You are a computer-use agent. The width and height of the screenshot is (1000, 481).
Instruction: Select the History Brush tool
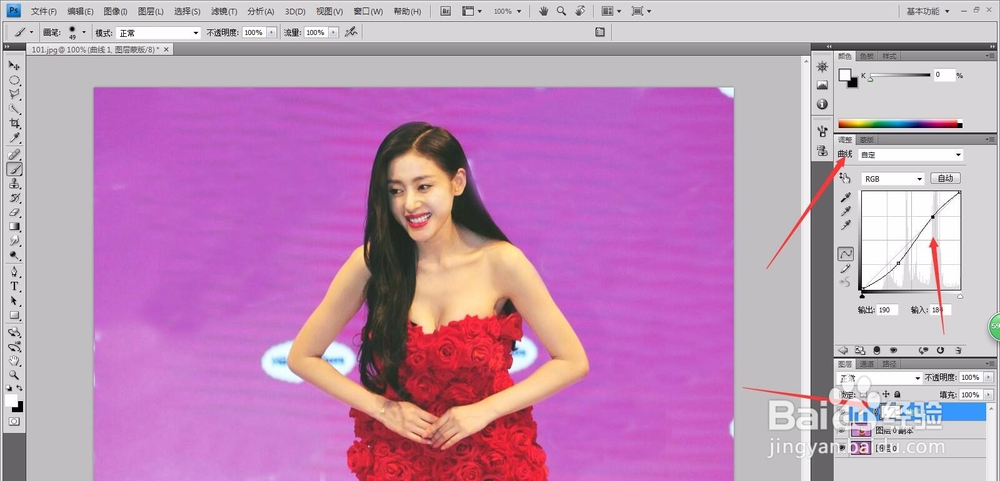tap(14, 198)
